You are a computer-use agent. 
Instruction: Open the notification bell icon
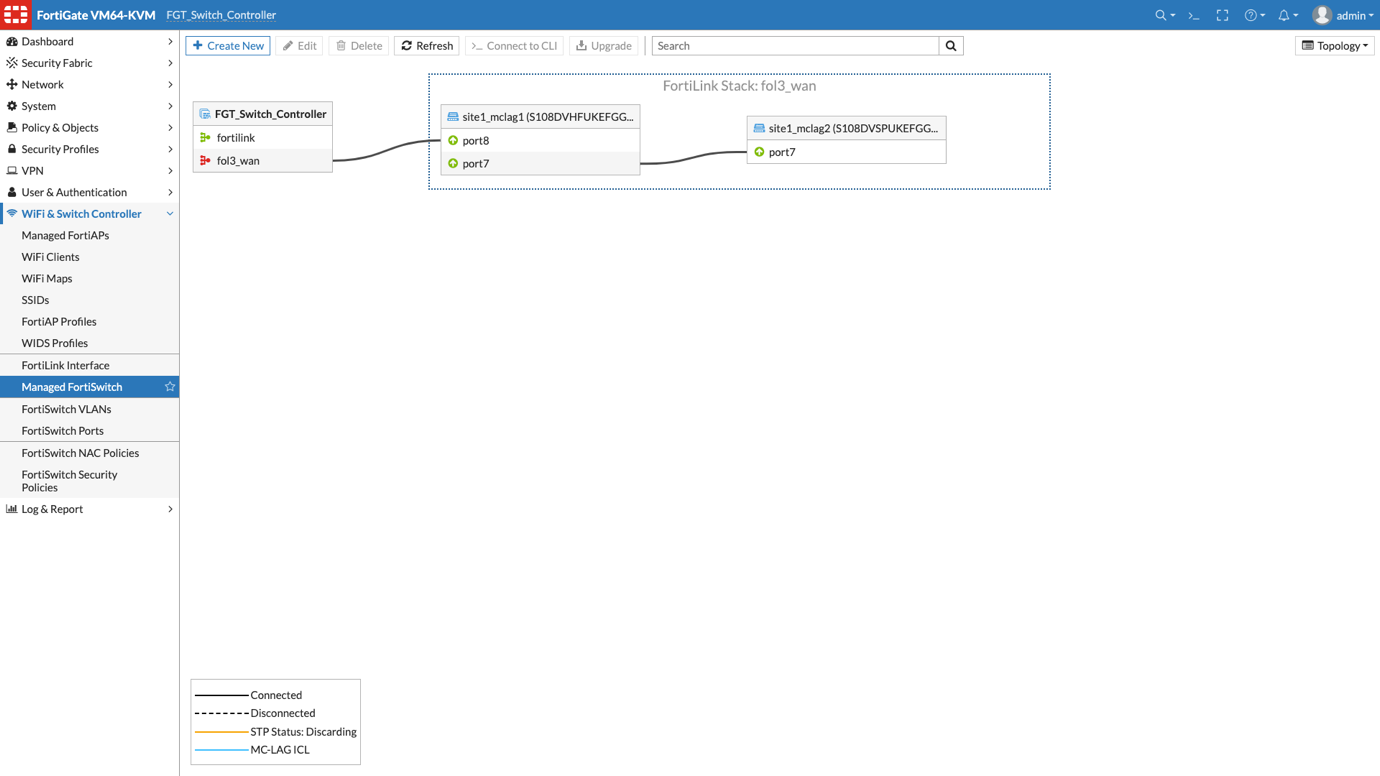(1285, 15)
